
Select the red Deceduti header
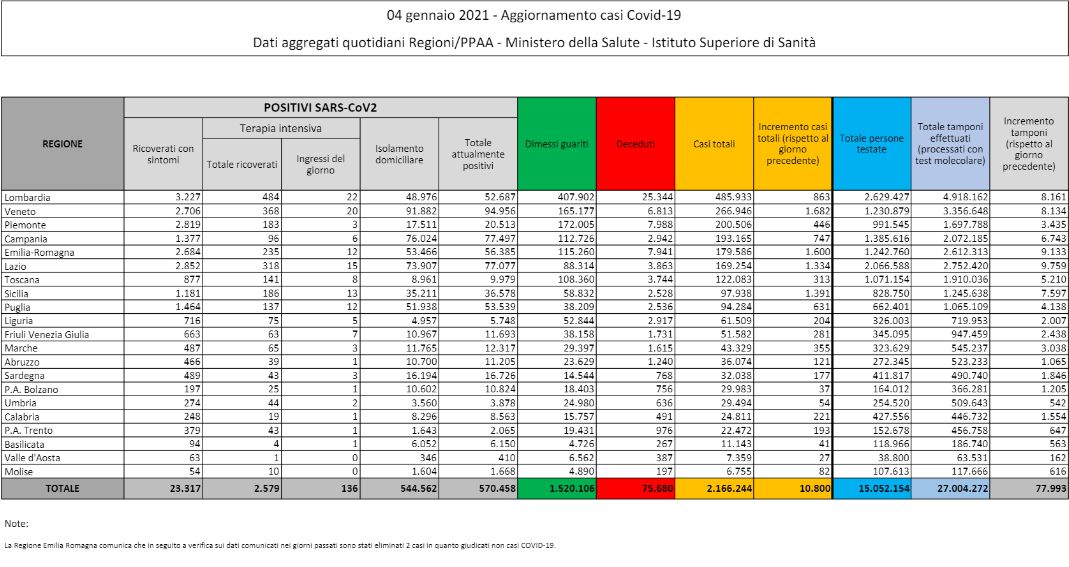(x=635, y=144)
